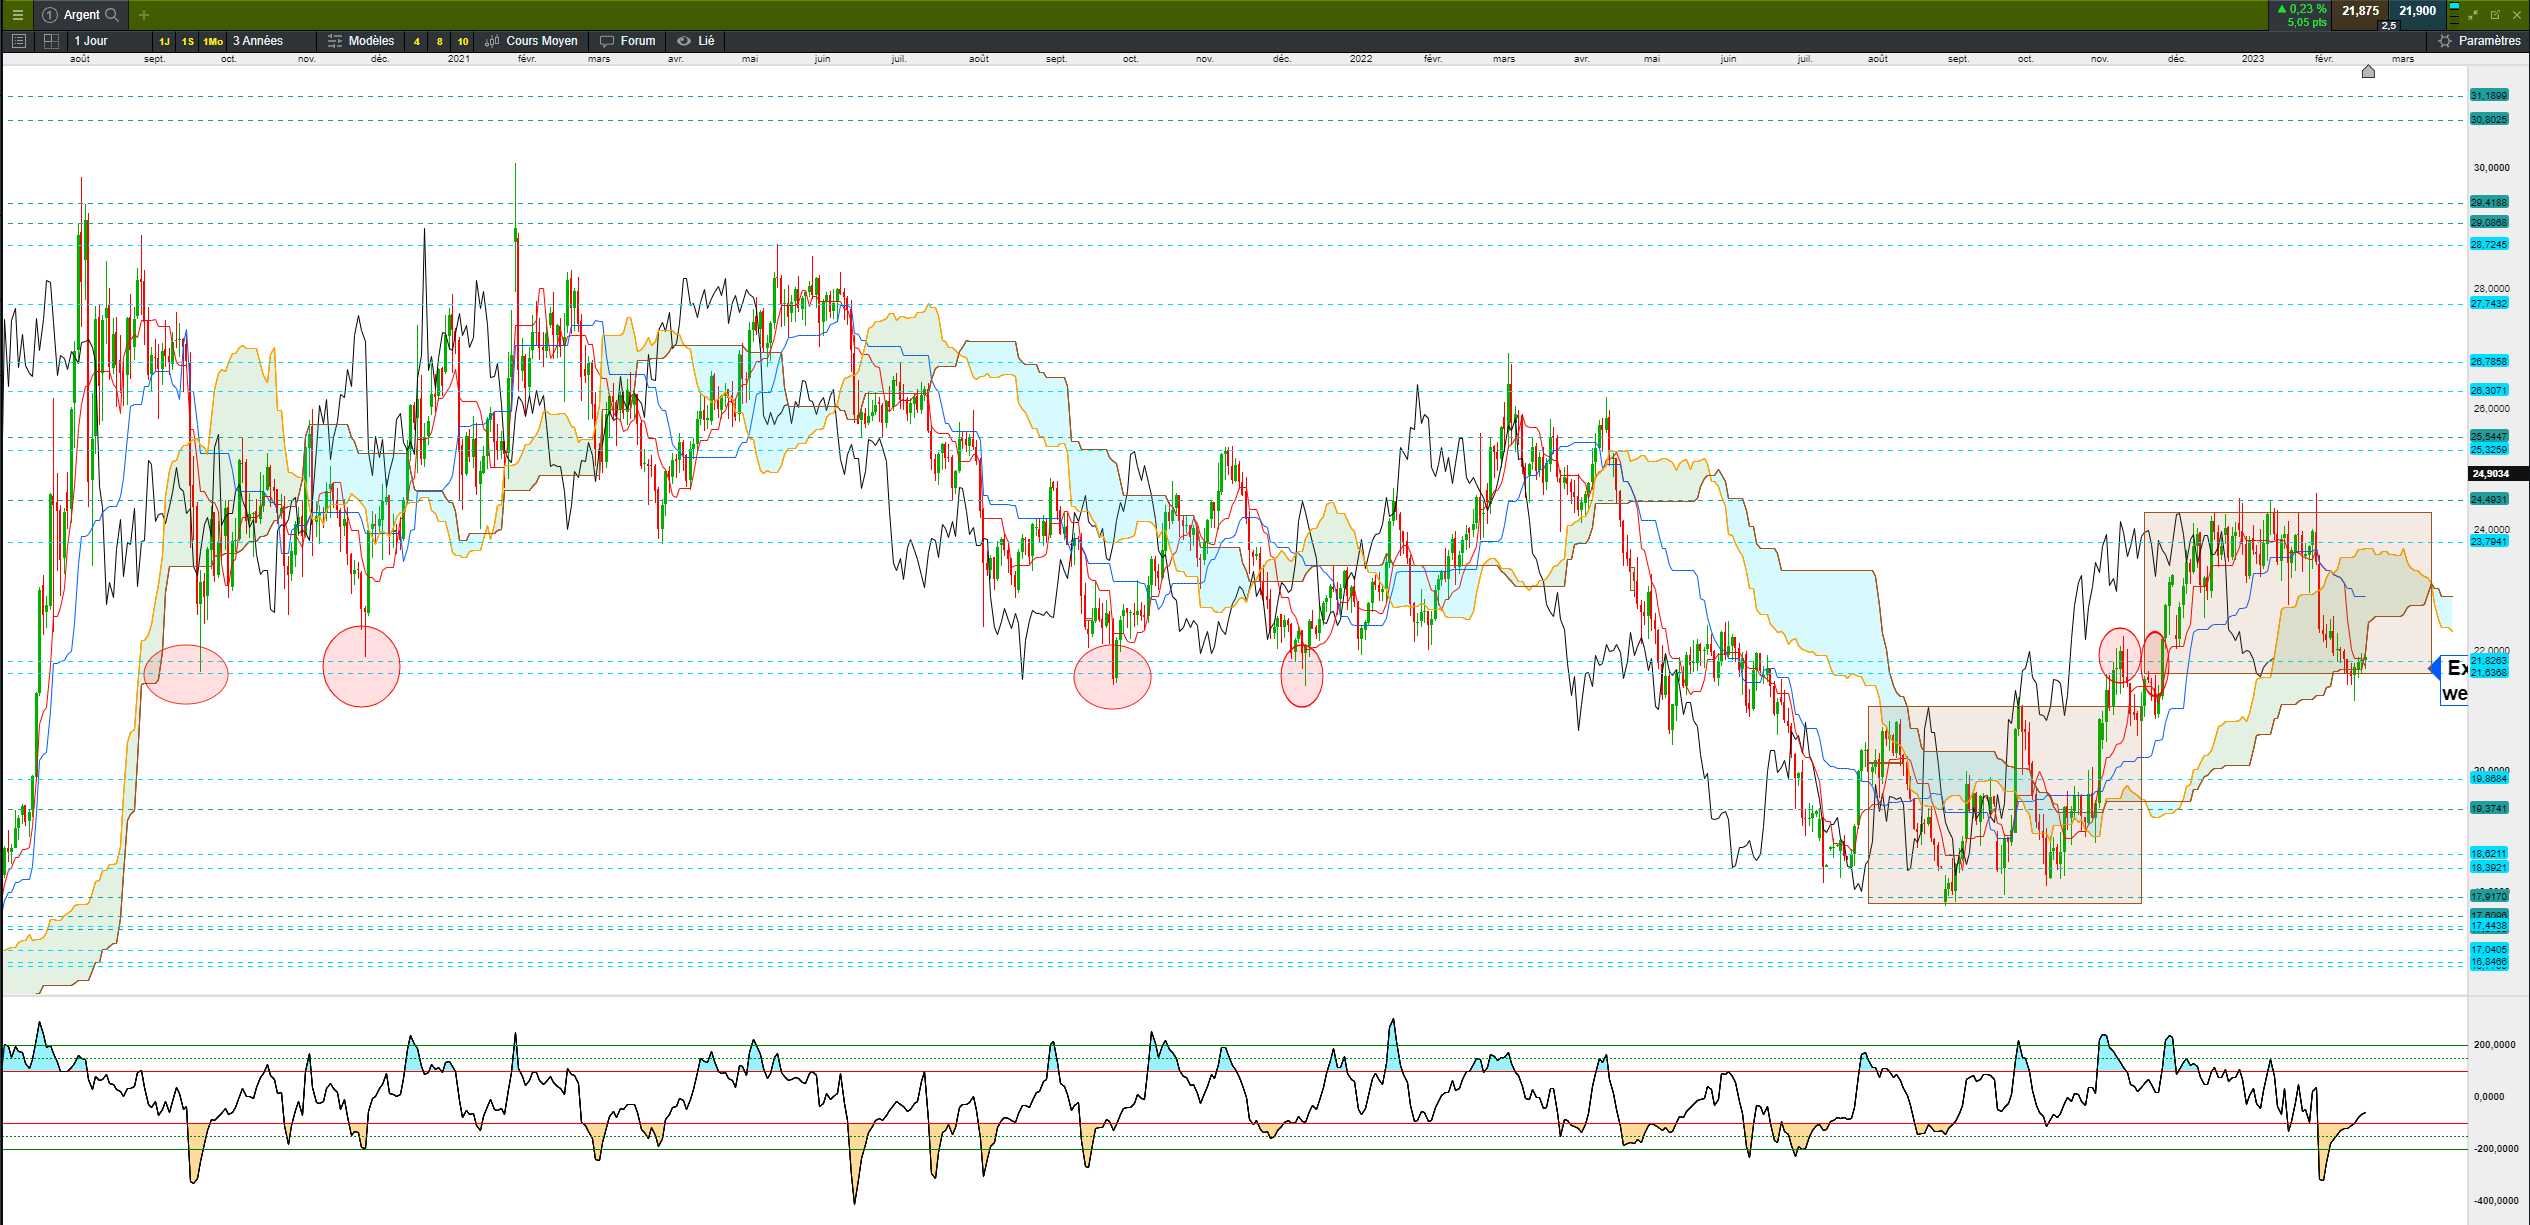The height and width of the screenshot is (1225, 2530).
Task: Add a new chart tab
Action: [x=144, y=15]
